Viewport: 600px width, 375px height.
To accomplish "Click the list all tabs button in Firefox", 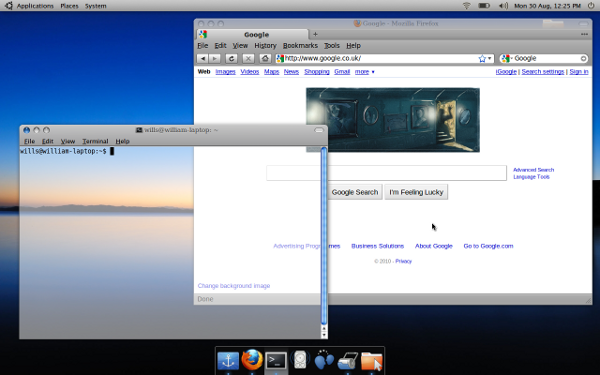I will [584, 34].
